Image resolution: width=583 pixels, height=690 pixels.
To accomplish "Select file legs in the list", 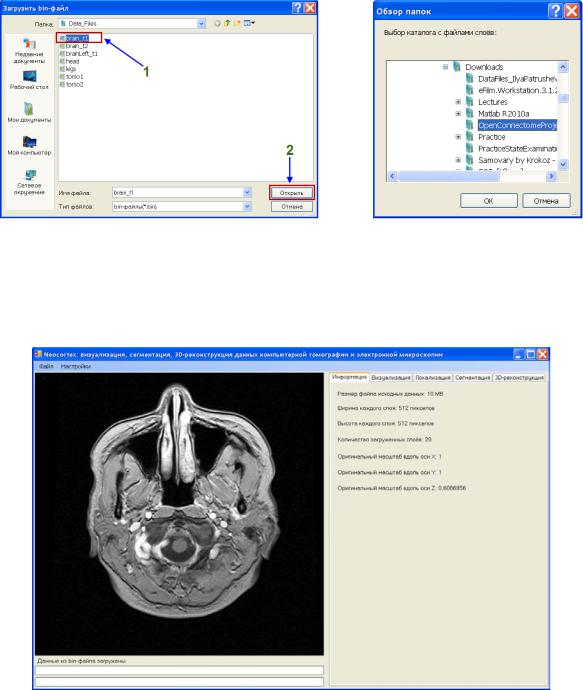I will pos(68,69).
